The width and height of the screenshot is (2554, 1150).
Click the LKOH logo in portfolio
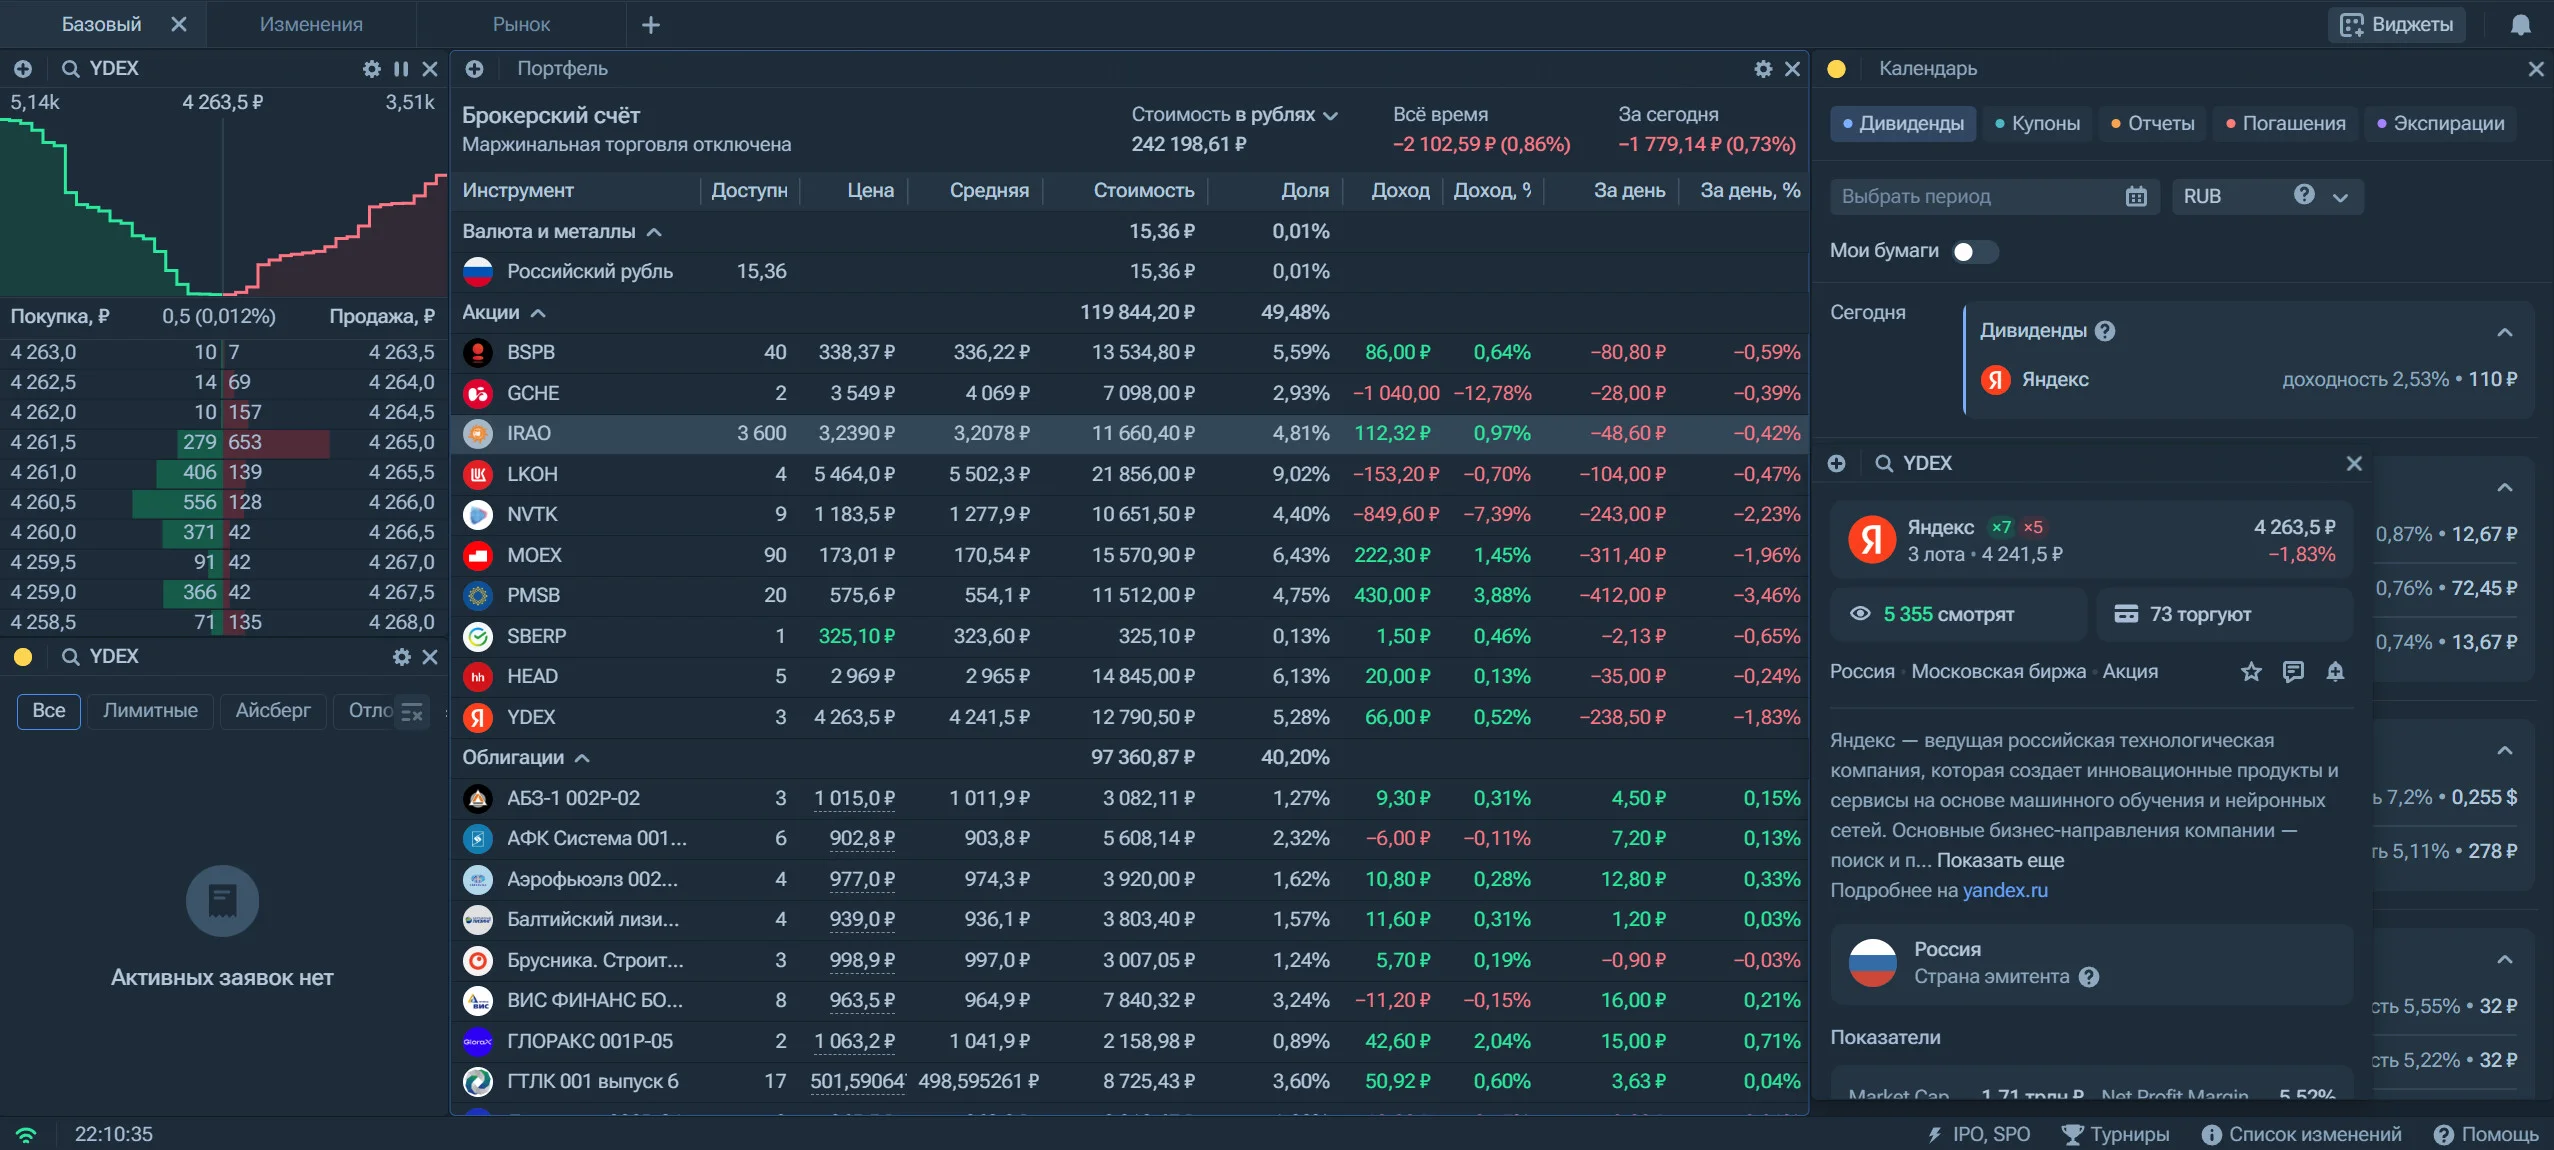478,475
